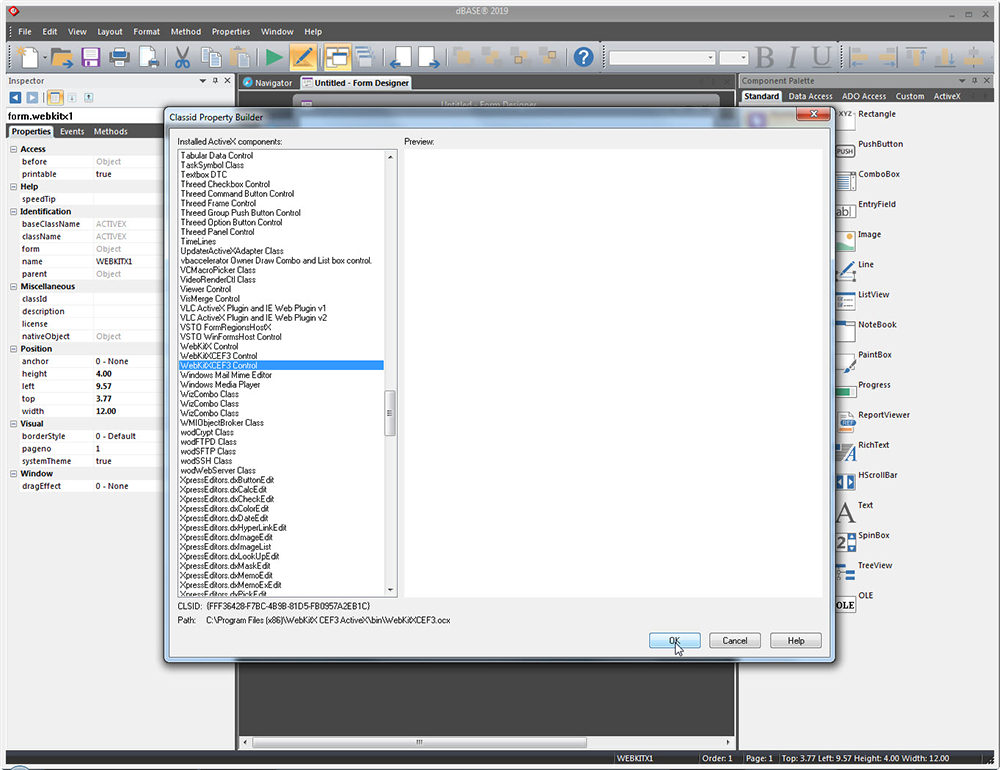Image resolution: width=1000 pixels, height=770 pixels.
Task: Select the PushButton component in the palette
Action: 869,147
